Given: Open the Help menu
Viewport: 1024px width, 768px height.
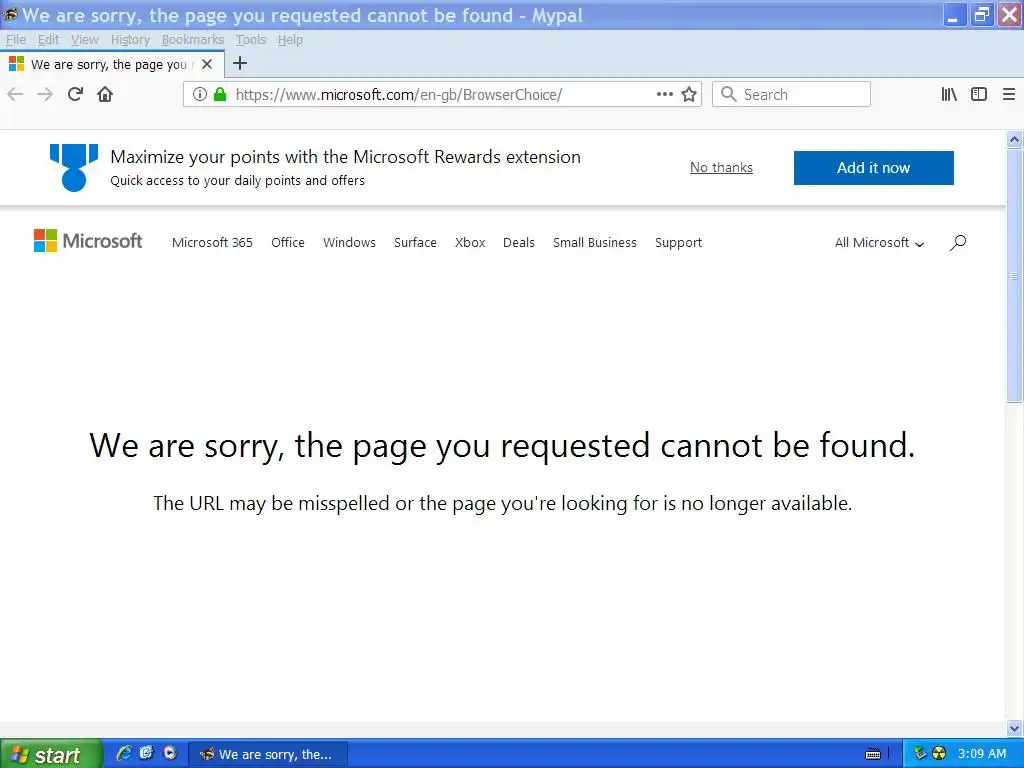Looking at the screenshot, I should [290, 40].
